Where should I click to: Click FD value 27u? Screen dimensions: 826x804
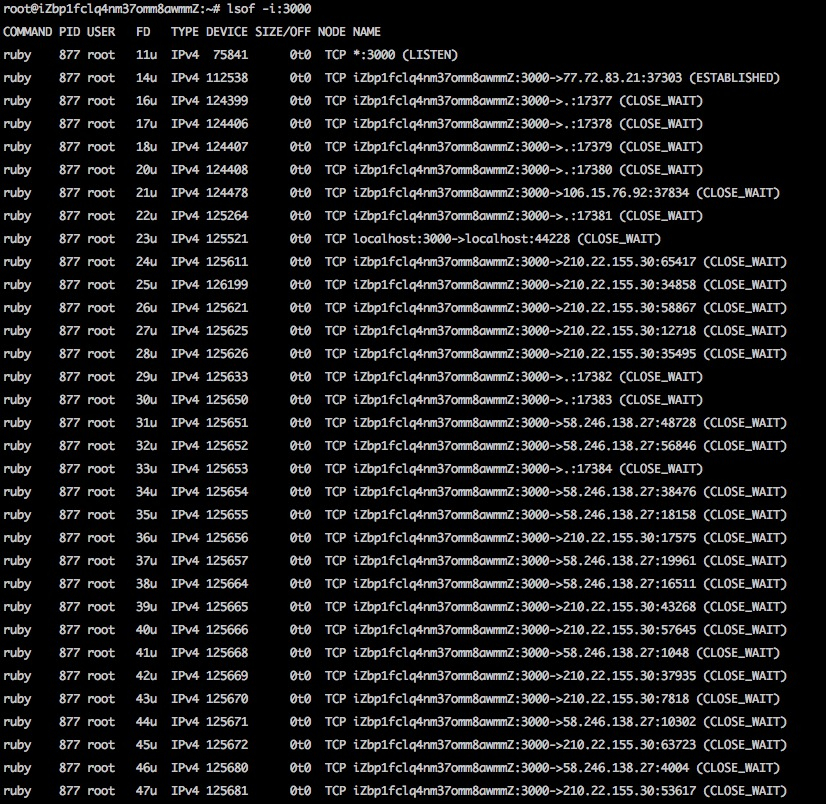(x=146, y=331)
